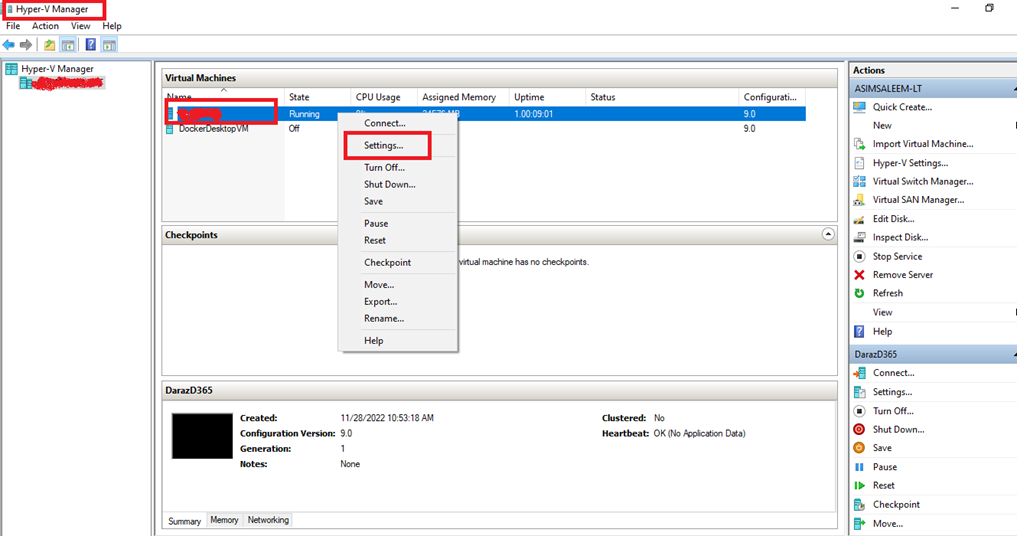Image resolution: width=1017 pixels, height=536 pixels.
Task: Click the Turn Off icon under DarazD365 actions
Action: coord(859,411)
